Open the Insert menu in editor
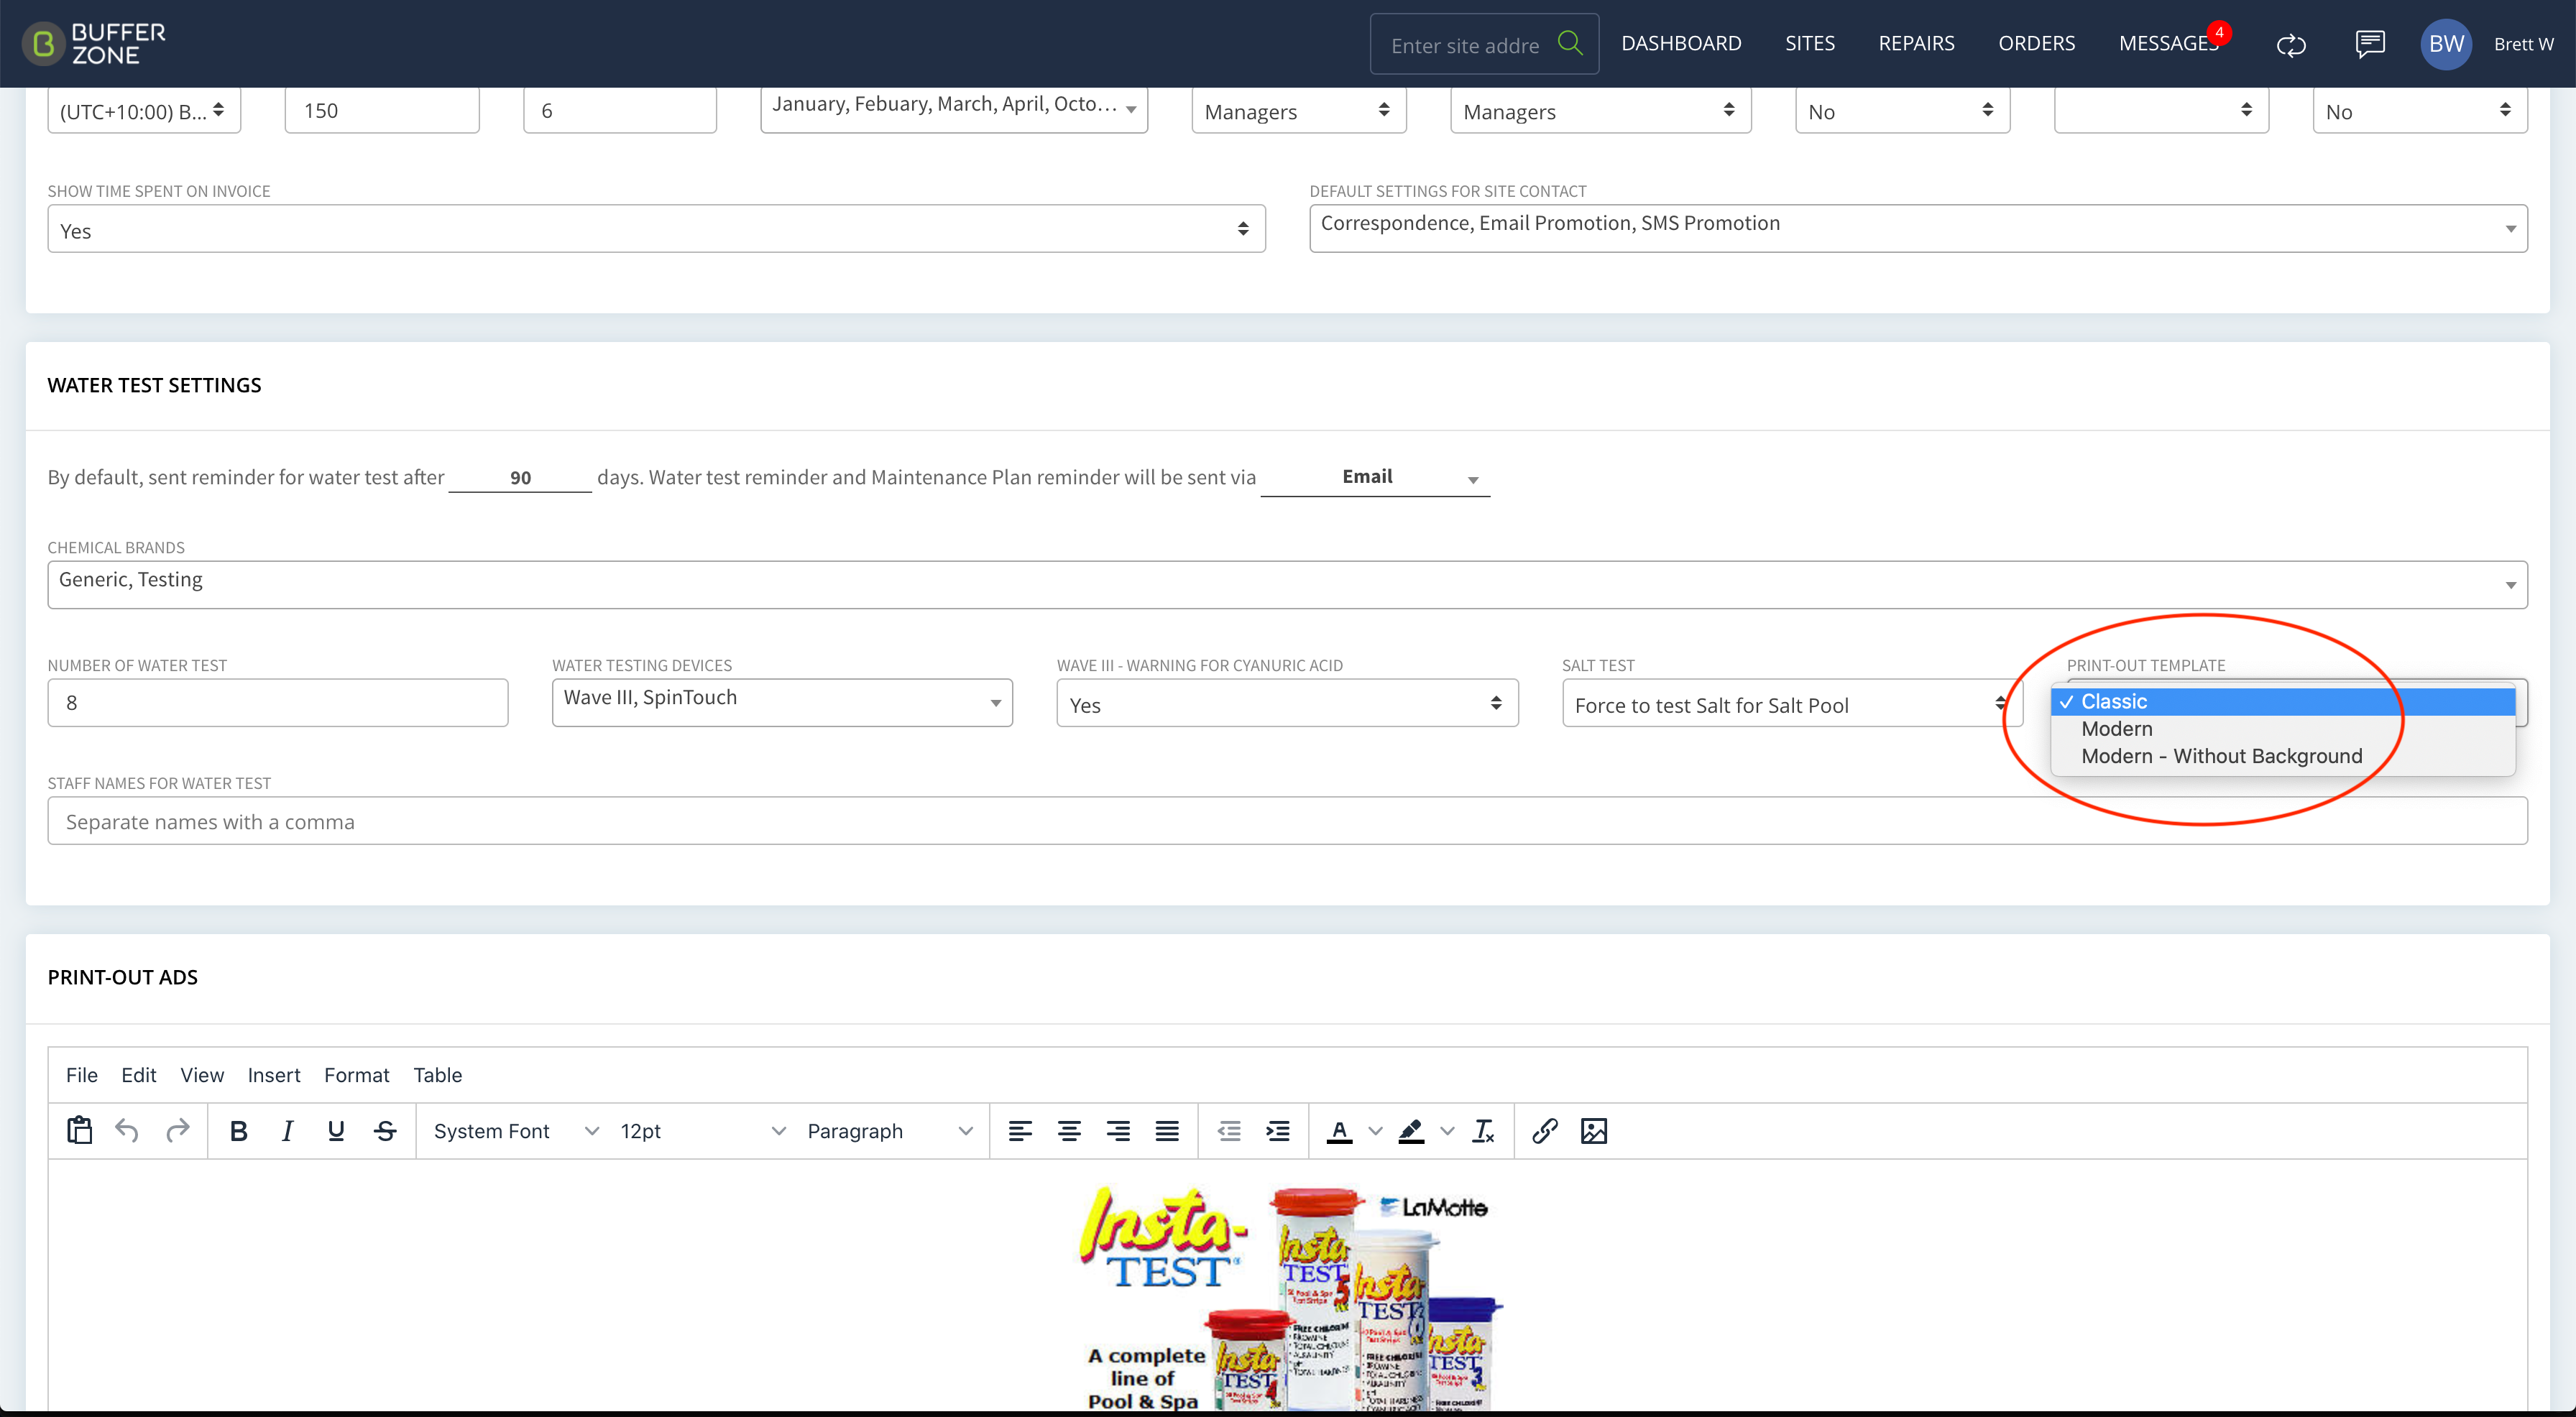 [274, 1075]
